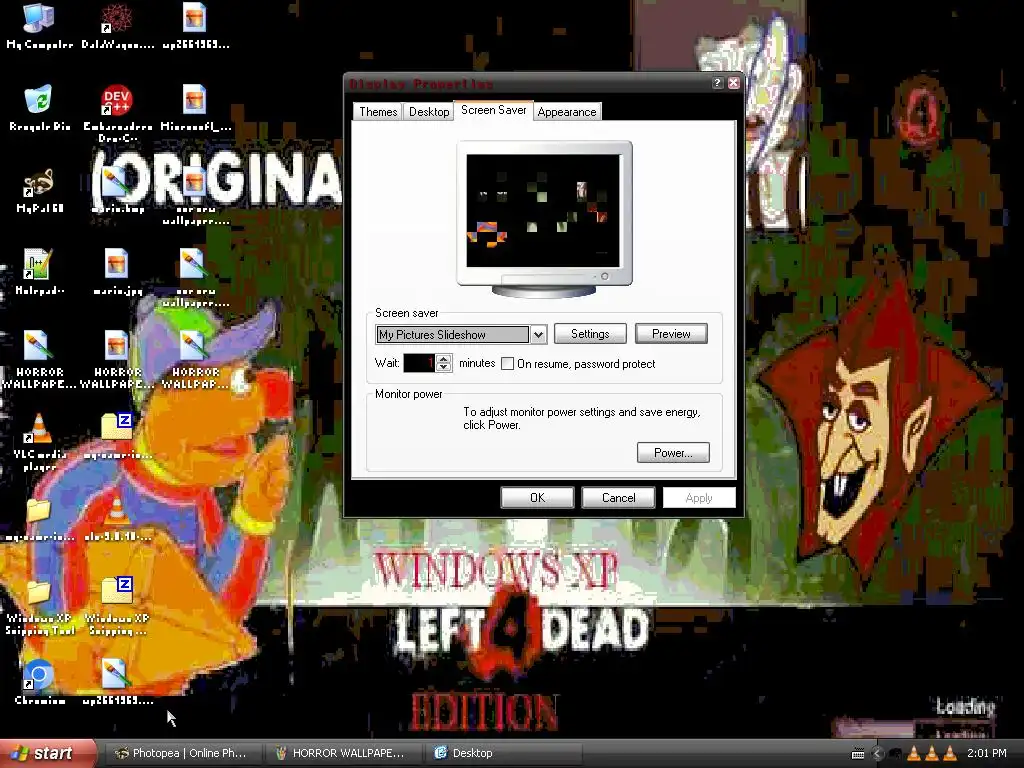Switch to the Desktop tab

tap(429, 112)
